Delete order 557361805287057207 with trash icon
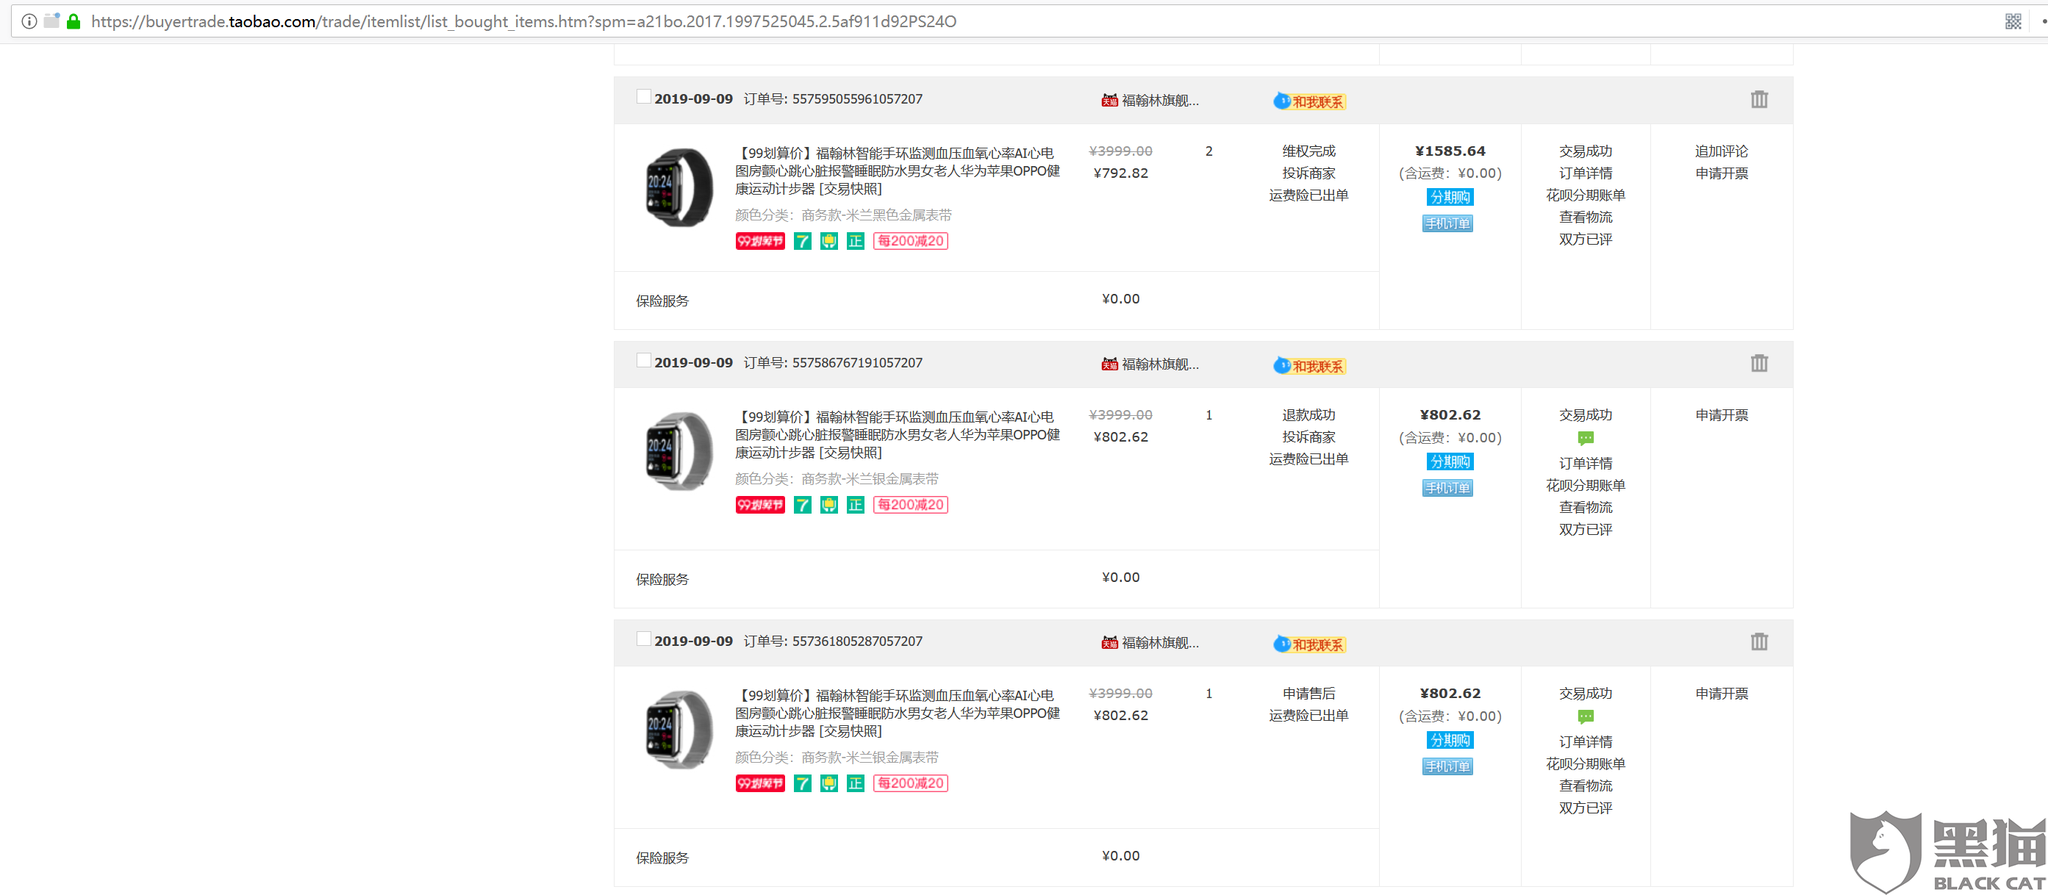This screenshot has width=2048, height=895. coord(1759,642)
